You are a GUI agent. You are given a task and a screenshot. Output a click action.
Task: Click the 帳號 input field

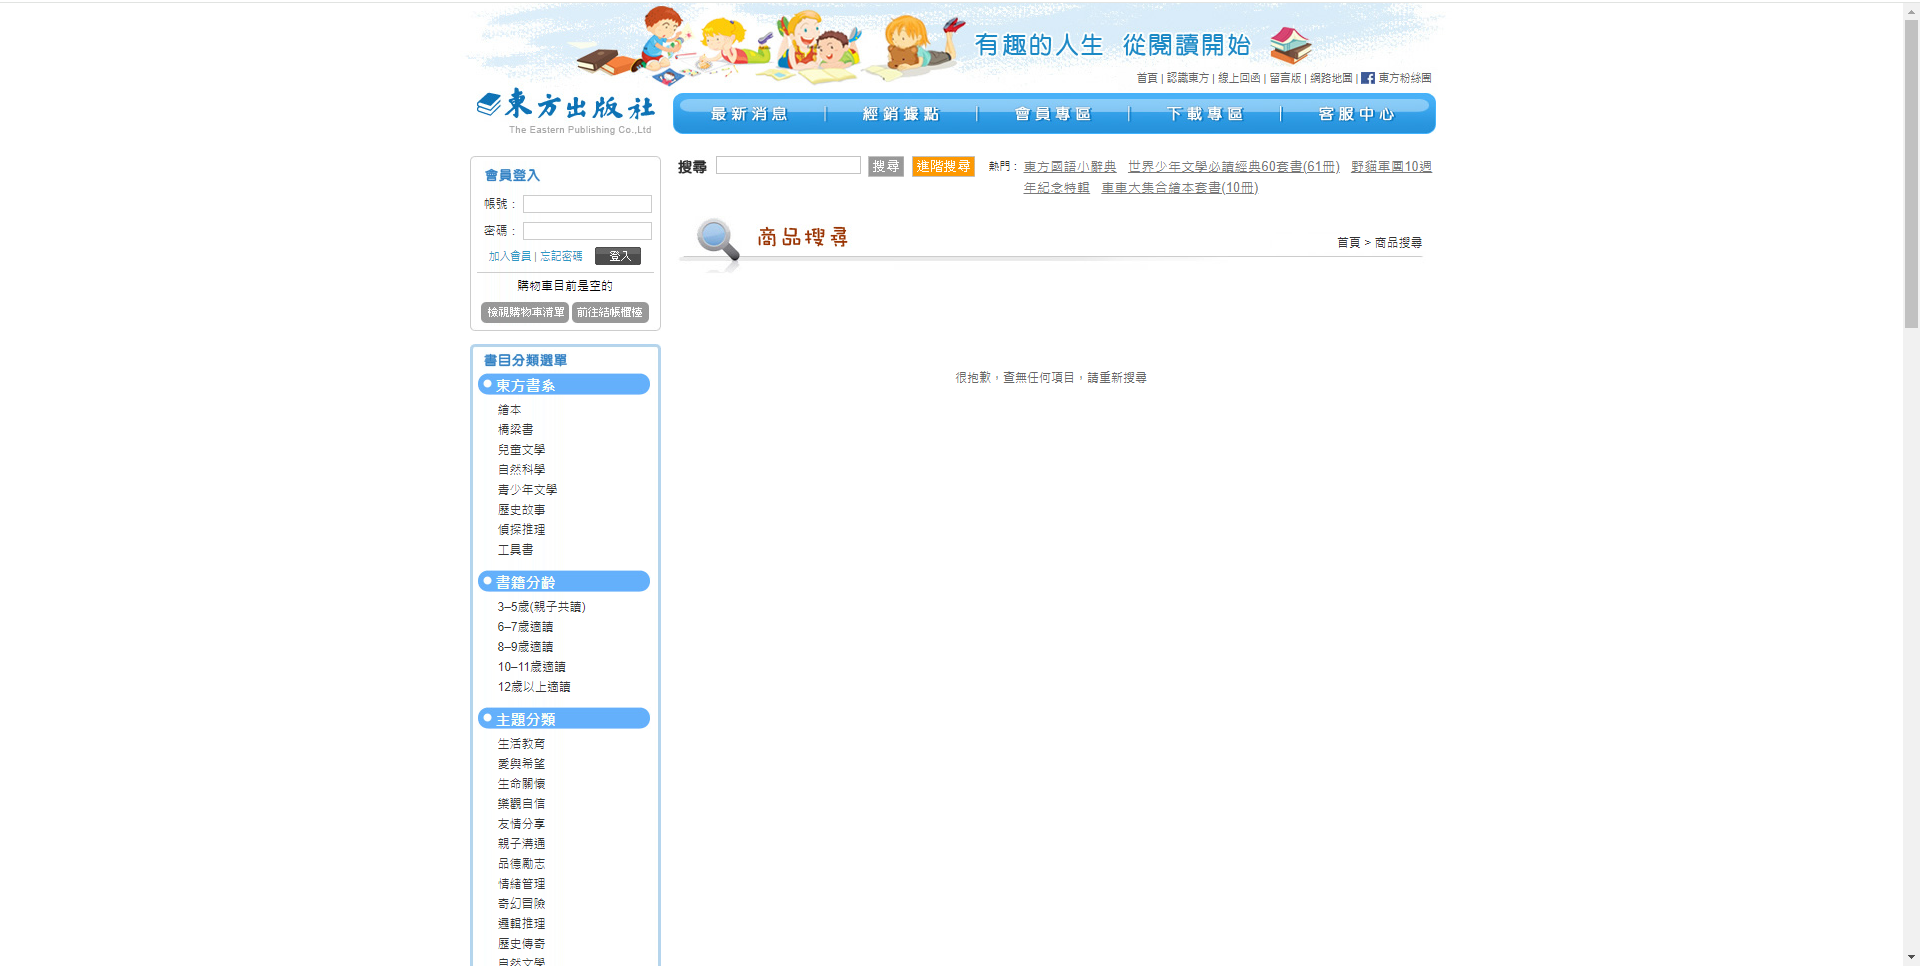point(587,204)
